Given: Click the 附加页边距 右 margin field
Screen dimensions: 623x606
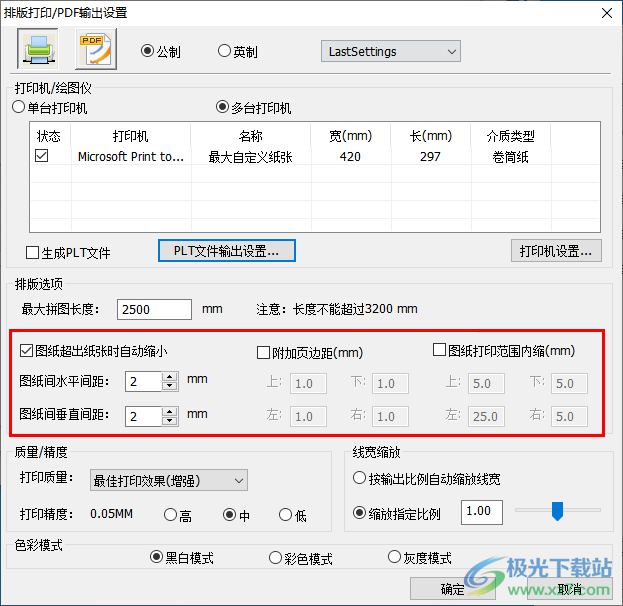Looking at the screenshot, I should click(x=390, y=416).
